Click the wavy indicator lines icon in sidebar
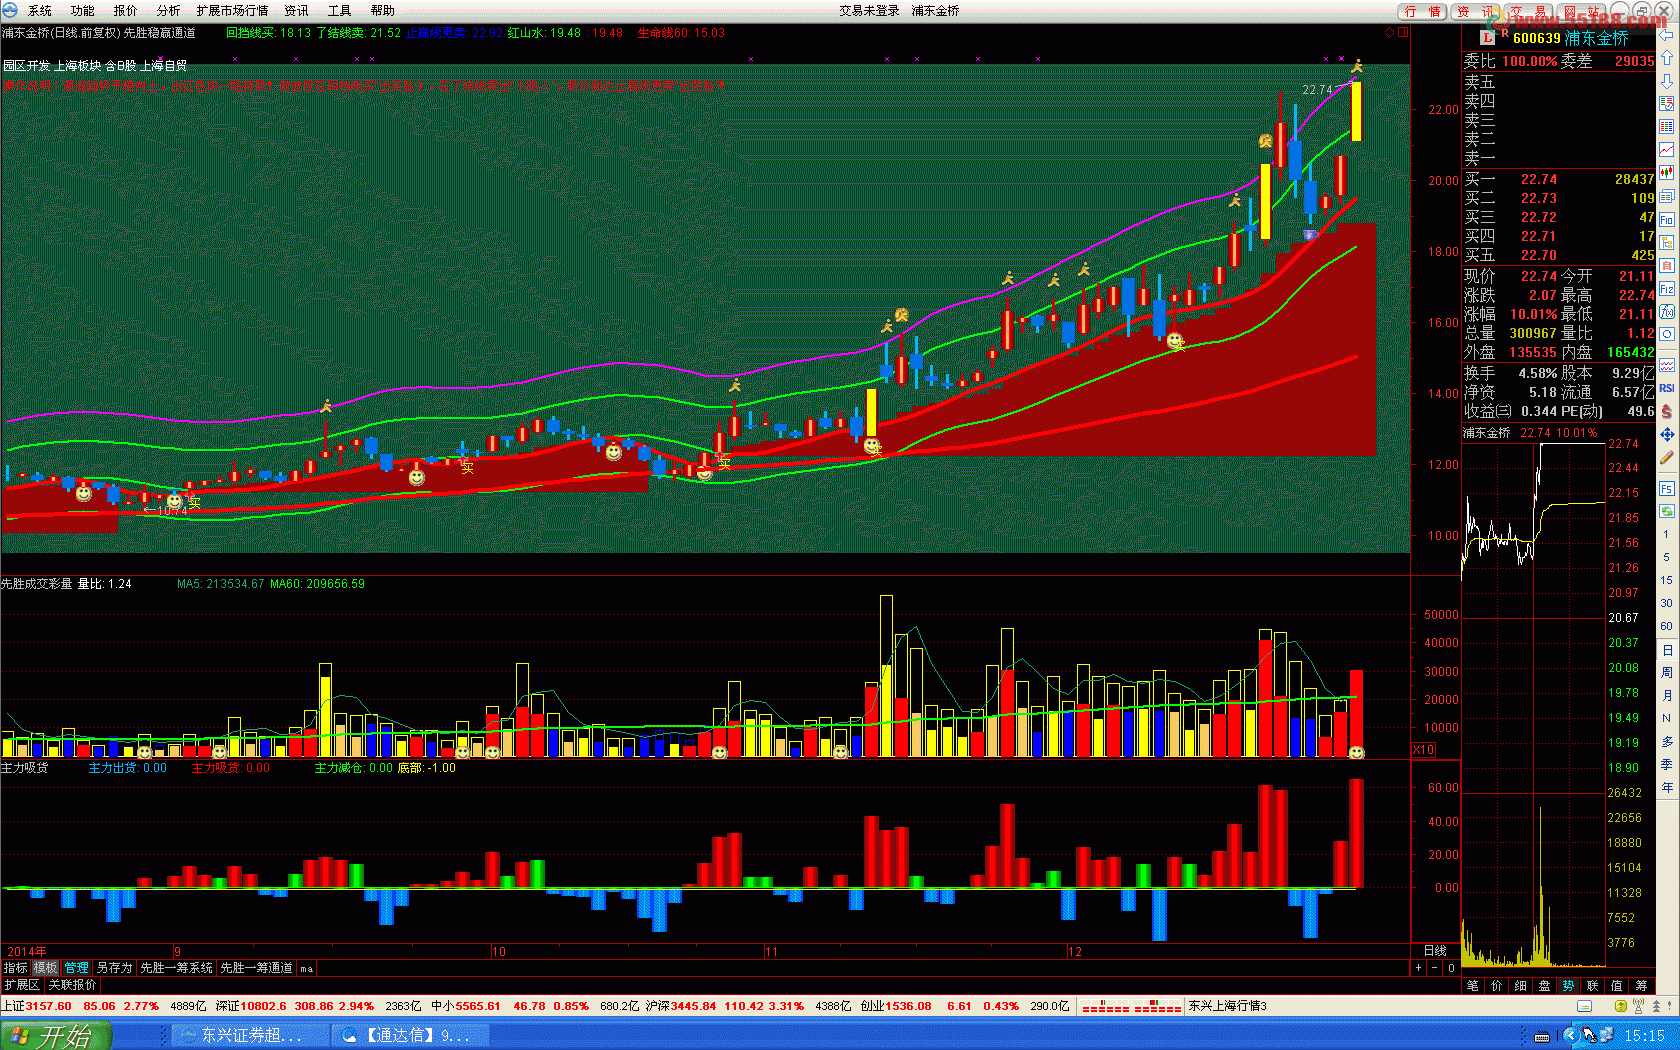The image size is (1680, 1050). [x=1667, y=365]
